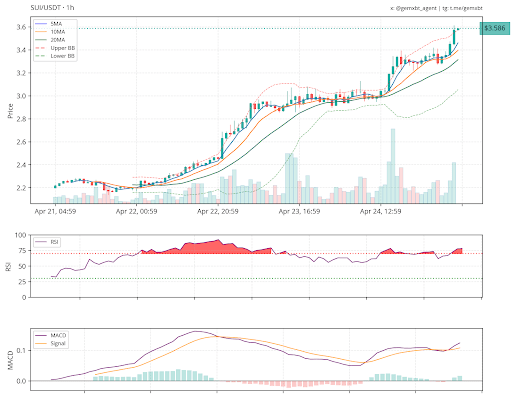Image resolution: width=512 pixels, height=398 pixels.
Task: Click the Apr 21, 04:59 axis label
Action: (55, 211)
